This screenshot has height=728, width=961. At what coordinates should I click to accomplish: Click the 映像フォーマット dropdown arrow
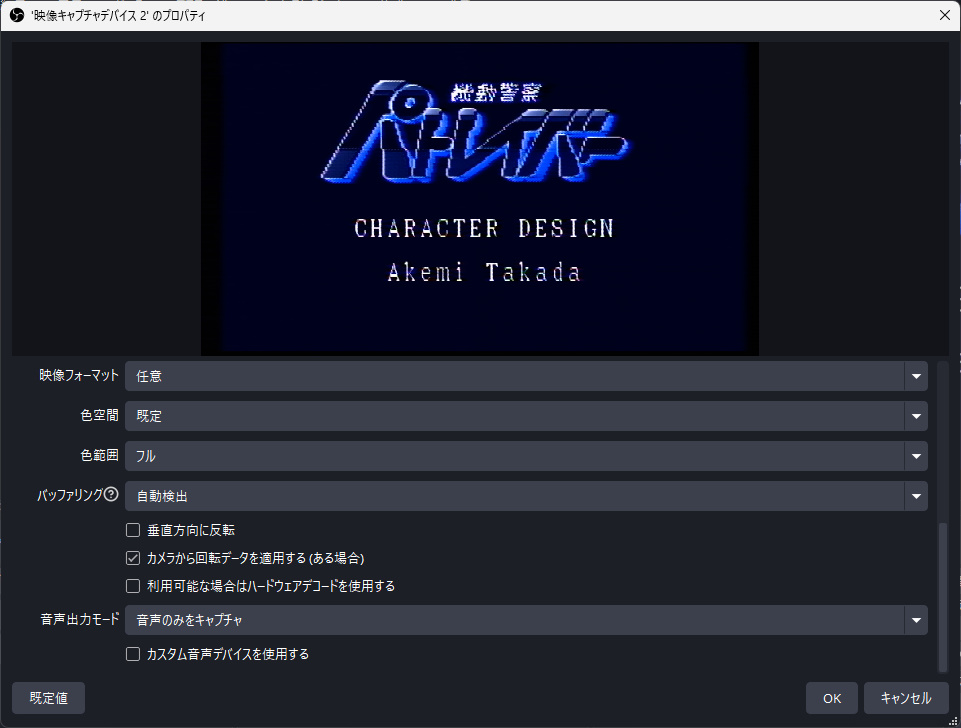pos(915,376)
